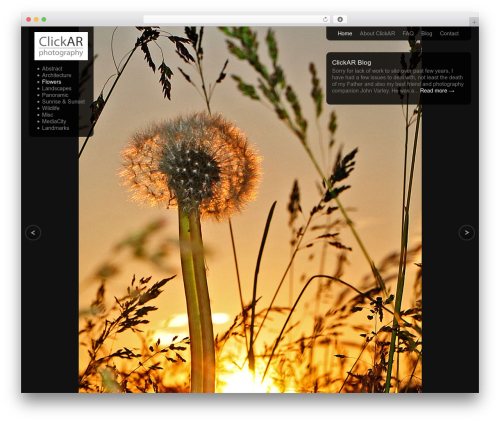Open the Panoramic gallery
500x423 pixels.
coord(55,95)
